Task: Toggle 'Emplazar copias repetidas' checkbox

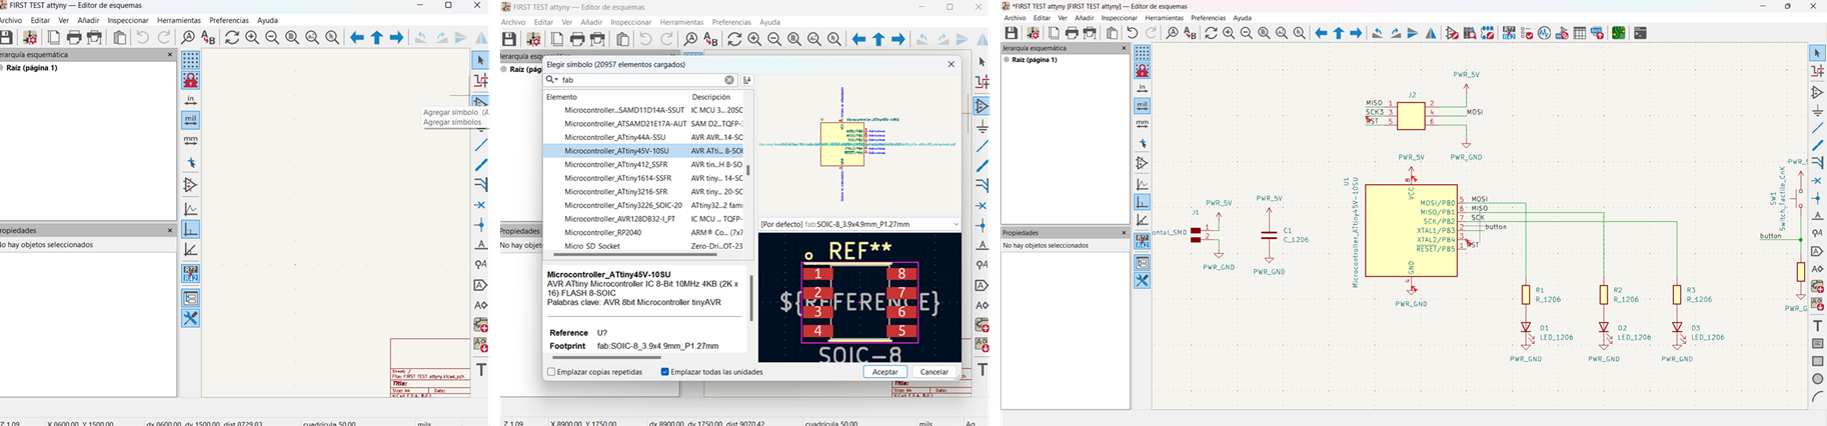Action: pyautogui.click(x=551, y=372)
